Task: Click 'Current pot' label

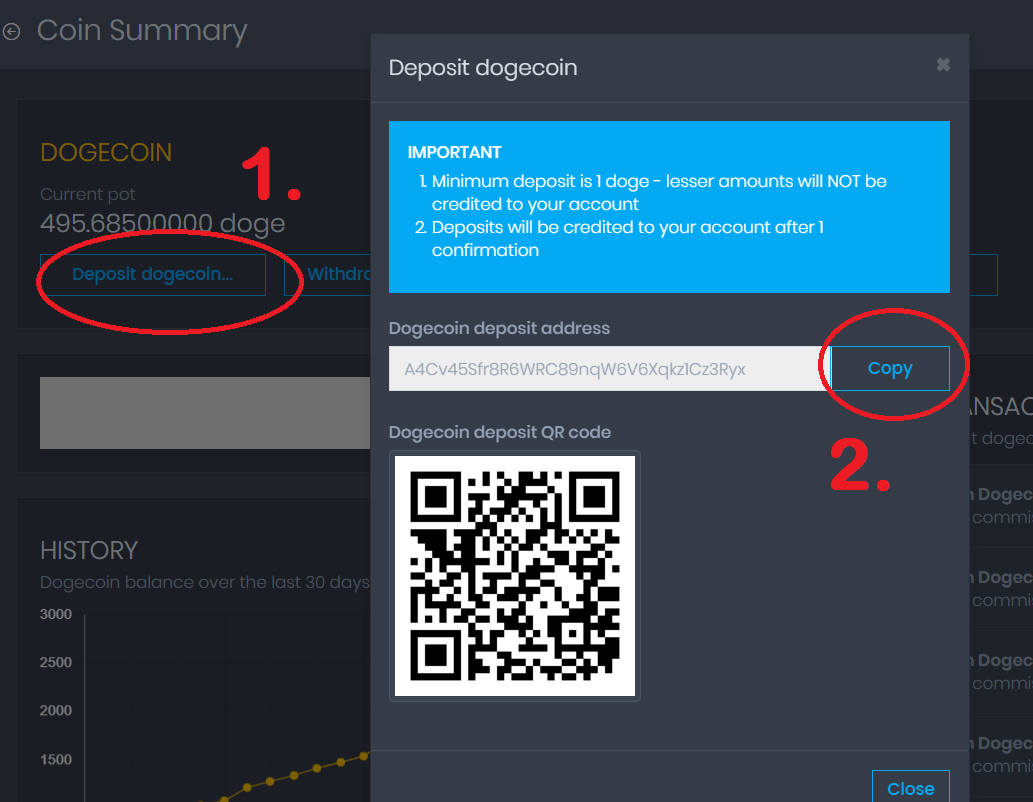Action: [x=88, y=194]
